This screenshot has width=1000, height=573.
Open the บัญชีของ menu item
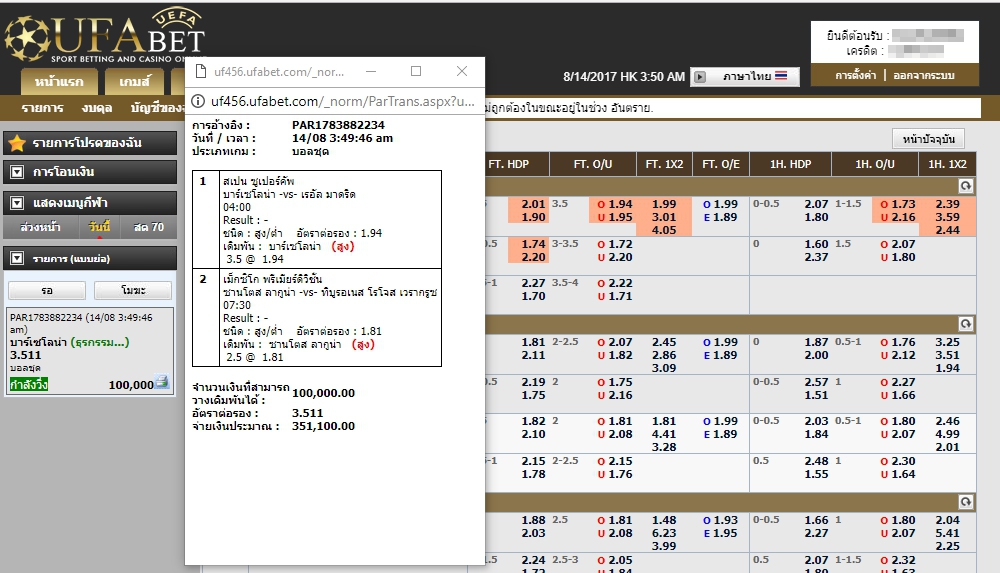tap(157, 108)
